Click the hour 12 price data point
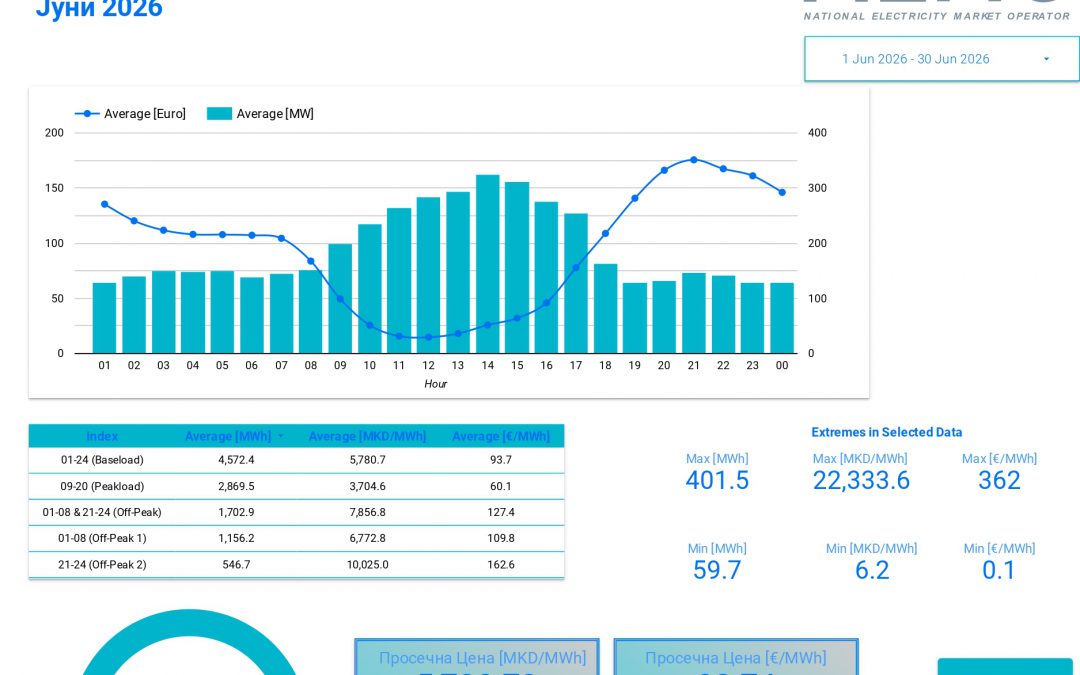 [x=428, y=338]
